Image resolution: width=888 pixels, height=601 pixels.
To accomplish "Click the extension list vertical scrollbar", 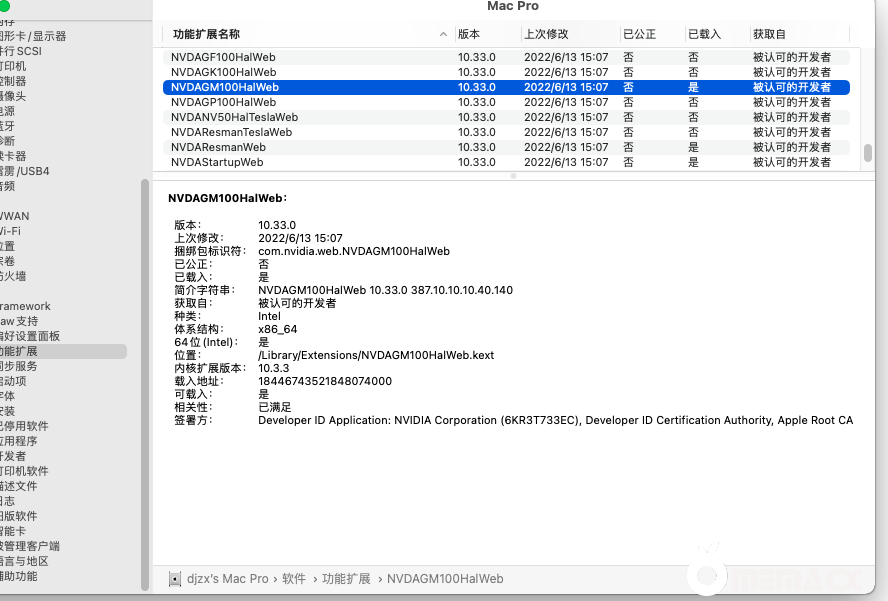I will coord(867,153).
